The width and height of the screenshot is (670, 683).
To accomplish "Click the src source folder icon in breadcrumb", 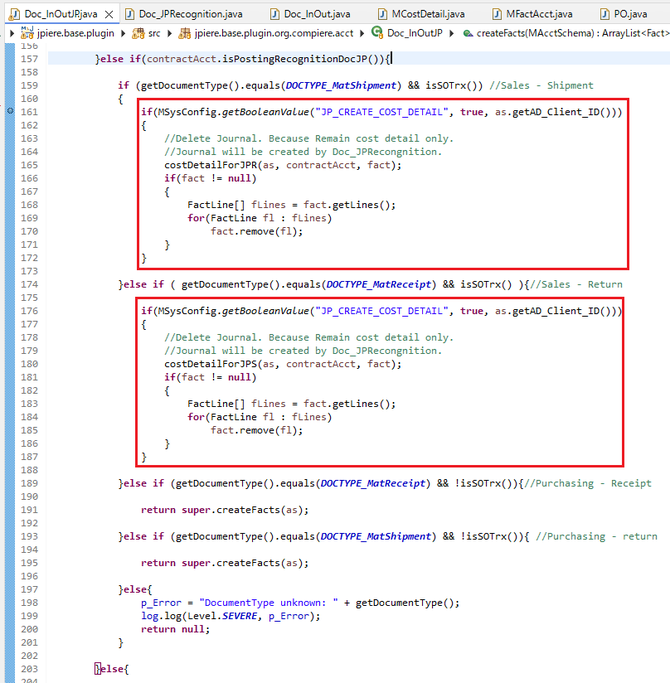I will 138,33.
